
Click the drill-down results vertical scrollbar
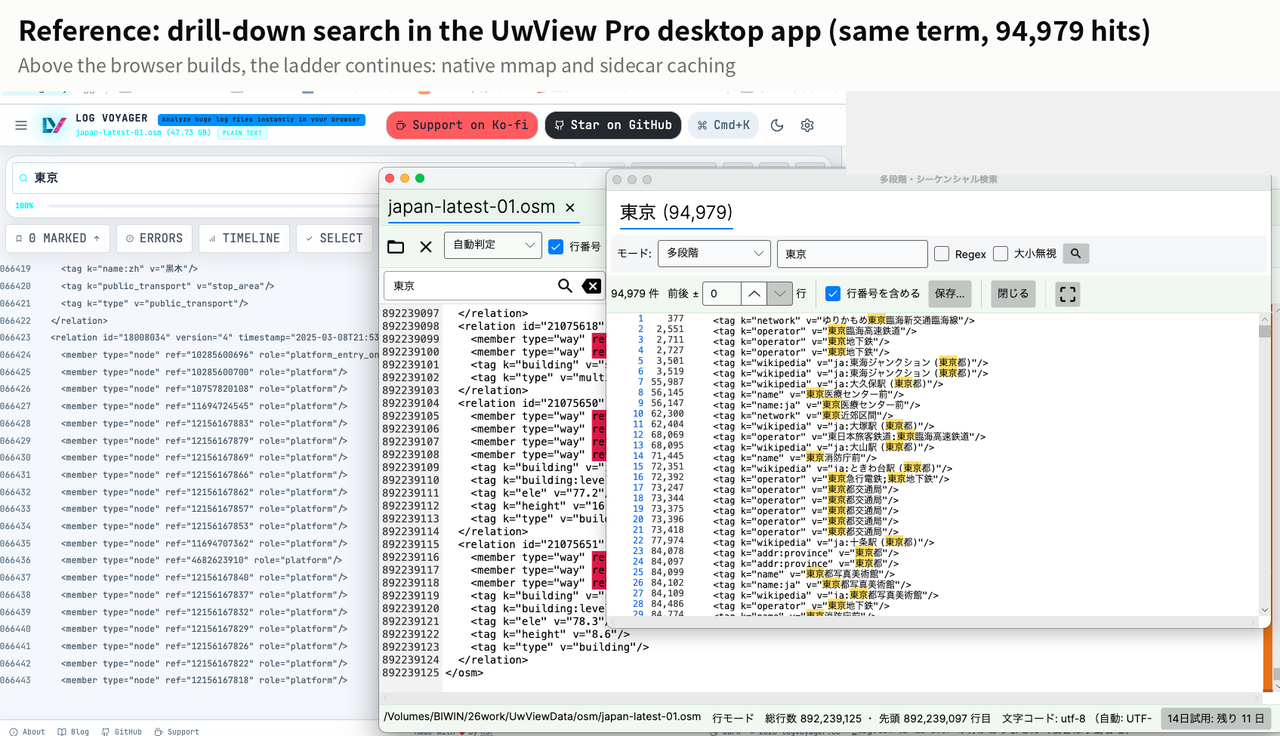click(x=1265, y=465)
